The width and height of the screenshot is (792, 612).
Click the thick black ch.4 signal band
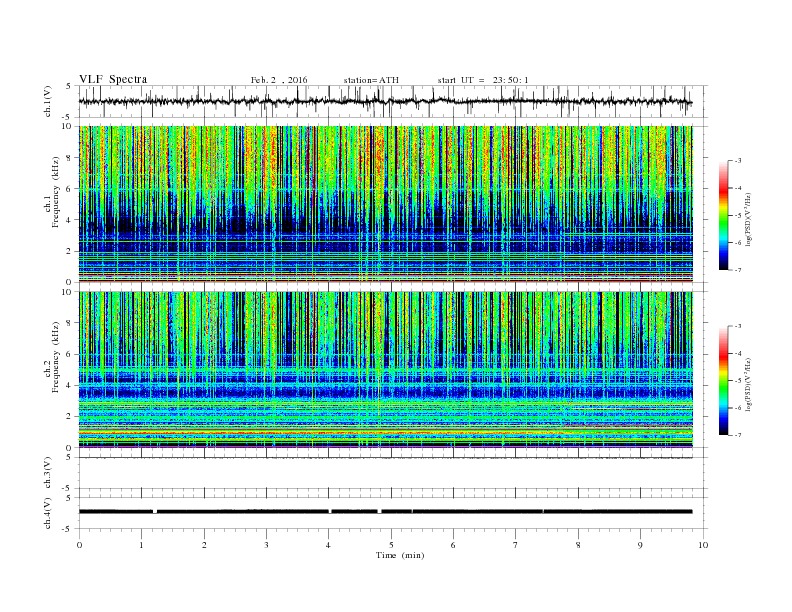point(385,512)
